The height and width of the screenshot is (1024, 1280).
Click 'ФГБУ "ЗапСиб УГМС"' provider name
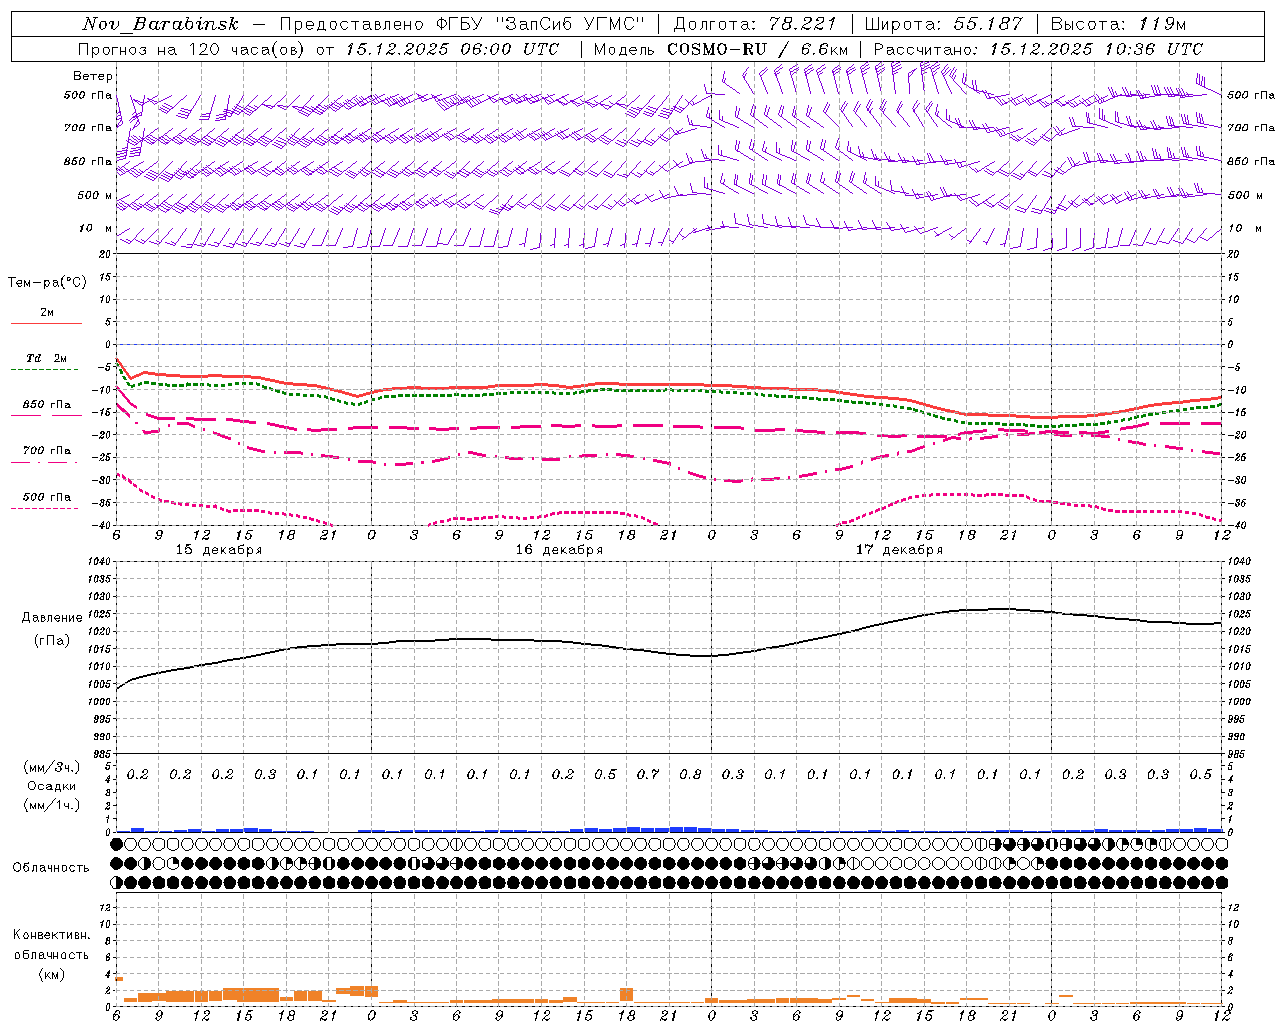(x=541, y=24)
